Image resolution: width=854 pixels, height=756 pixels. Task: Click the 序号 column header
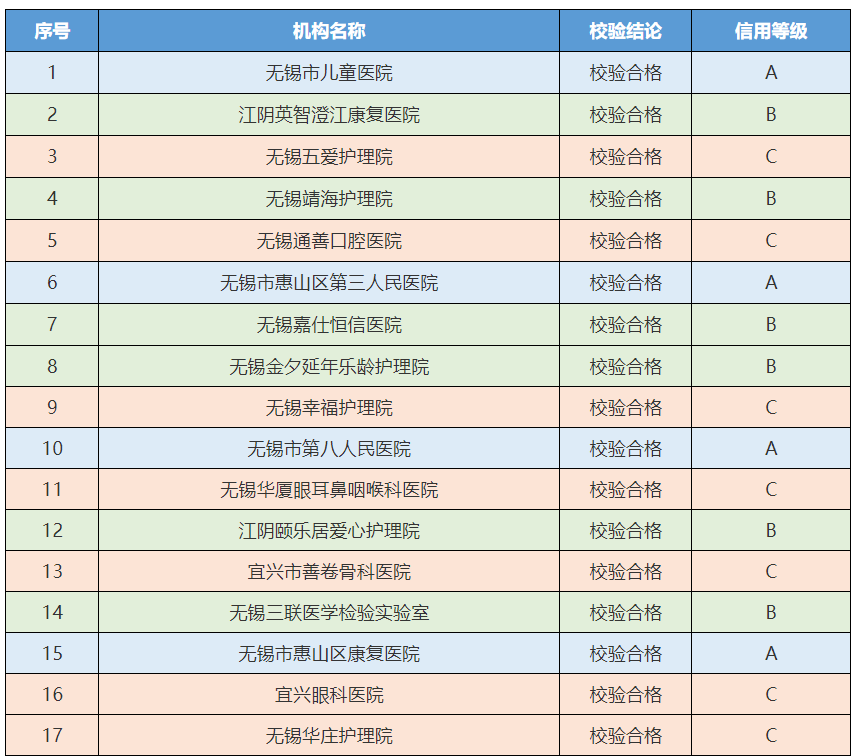tap(52, 31)
